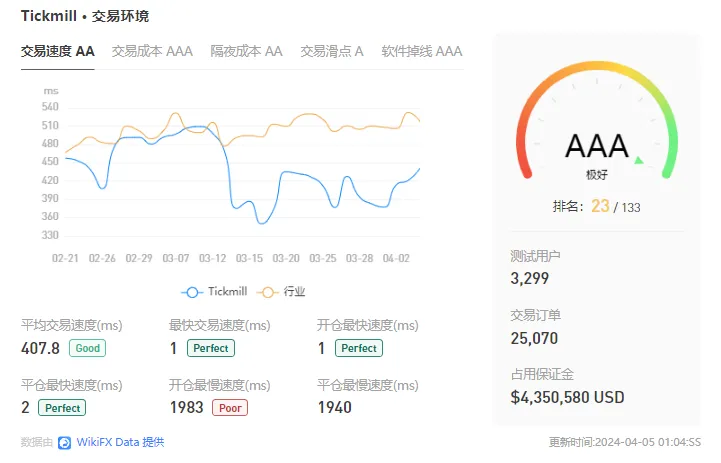Image resolution: width=721 pixels, height=463 pixels.
Task: Click the AAA rating in the gauge
Action: pos(597,146)
